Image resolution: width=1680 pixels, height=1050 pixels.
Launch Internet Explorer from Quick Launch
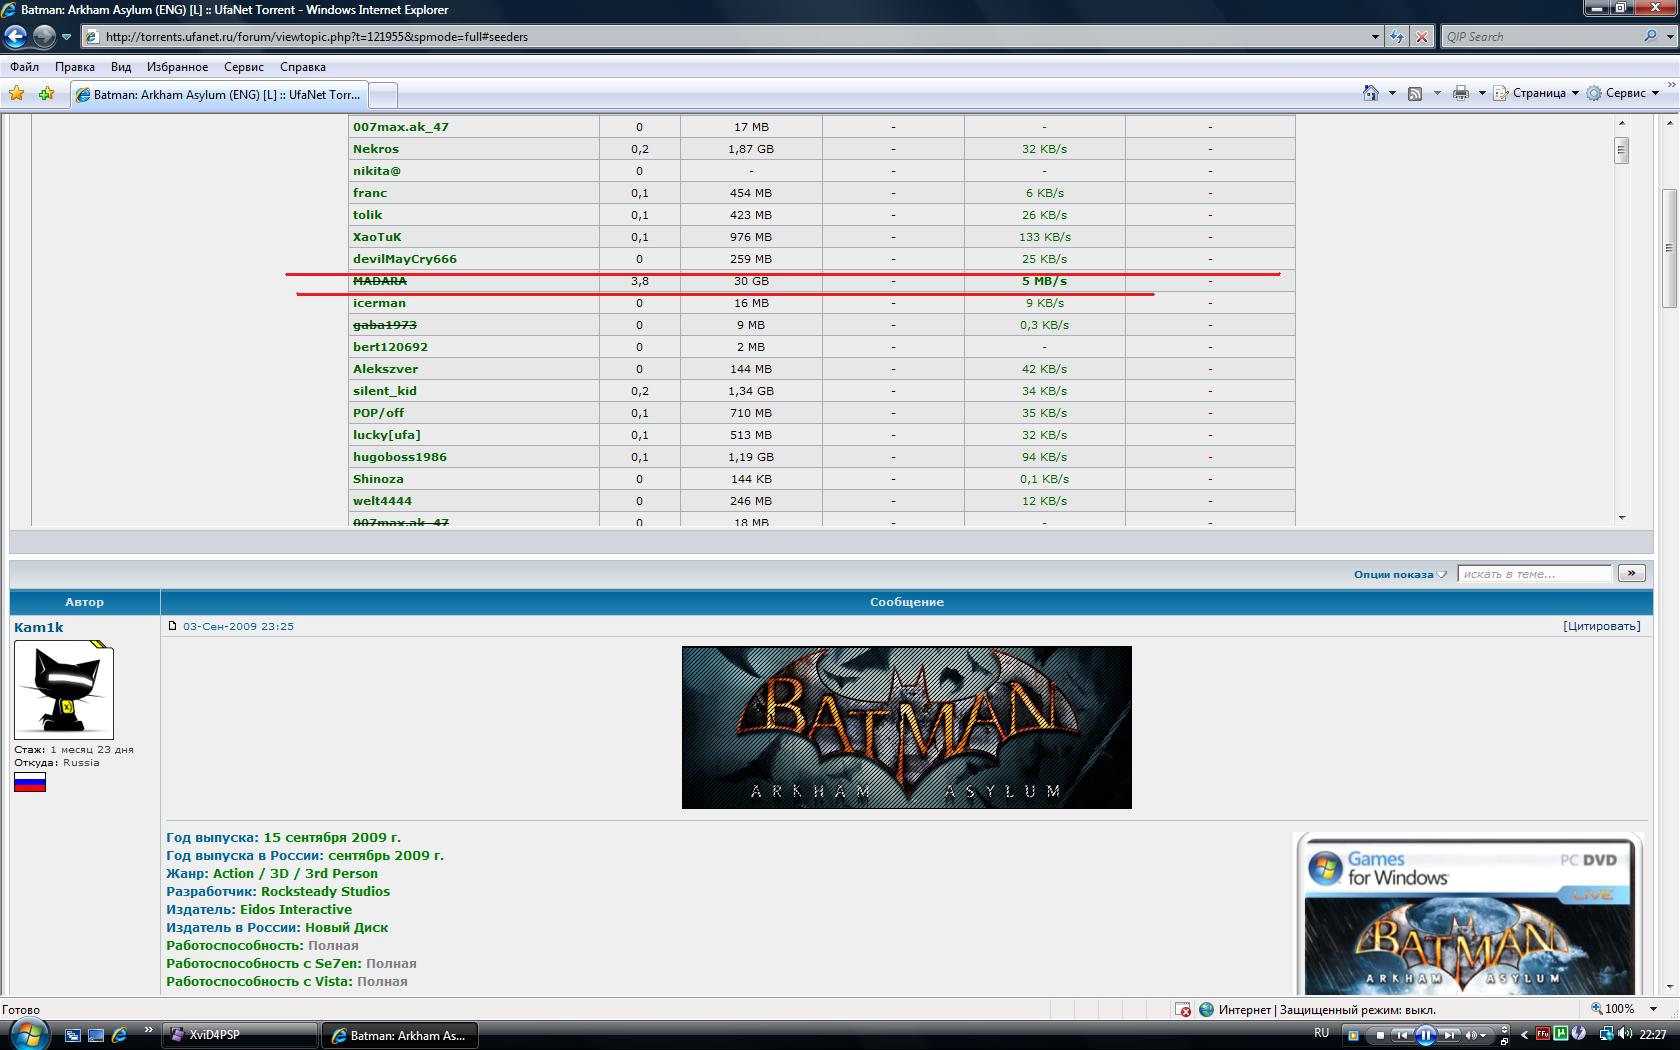pyautogui.click(x=120, y=1036)
